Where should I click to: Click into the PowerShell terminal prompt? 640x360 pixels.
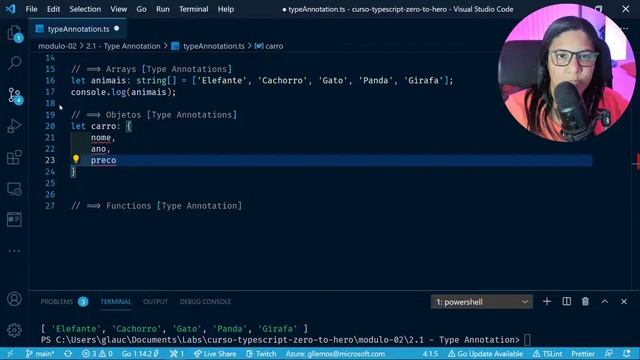[527, 340]
